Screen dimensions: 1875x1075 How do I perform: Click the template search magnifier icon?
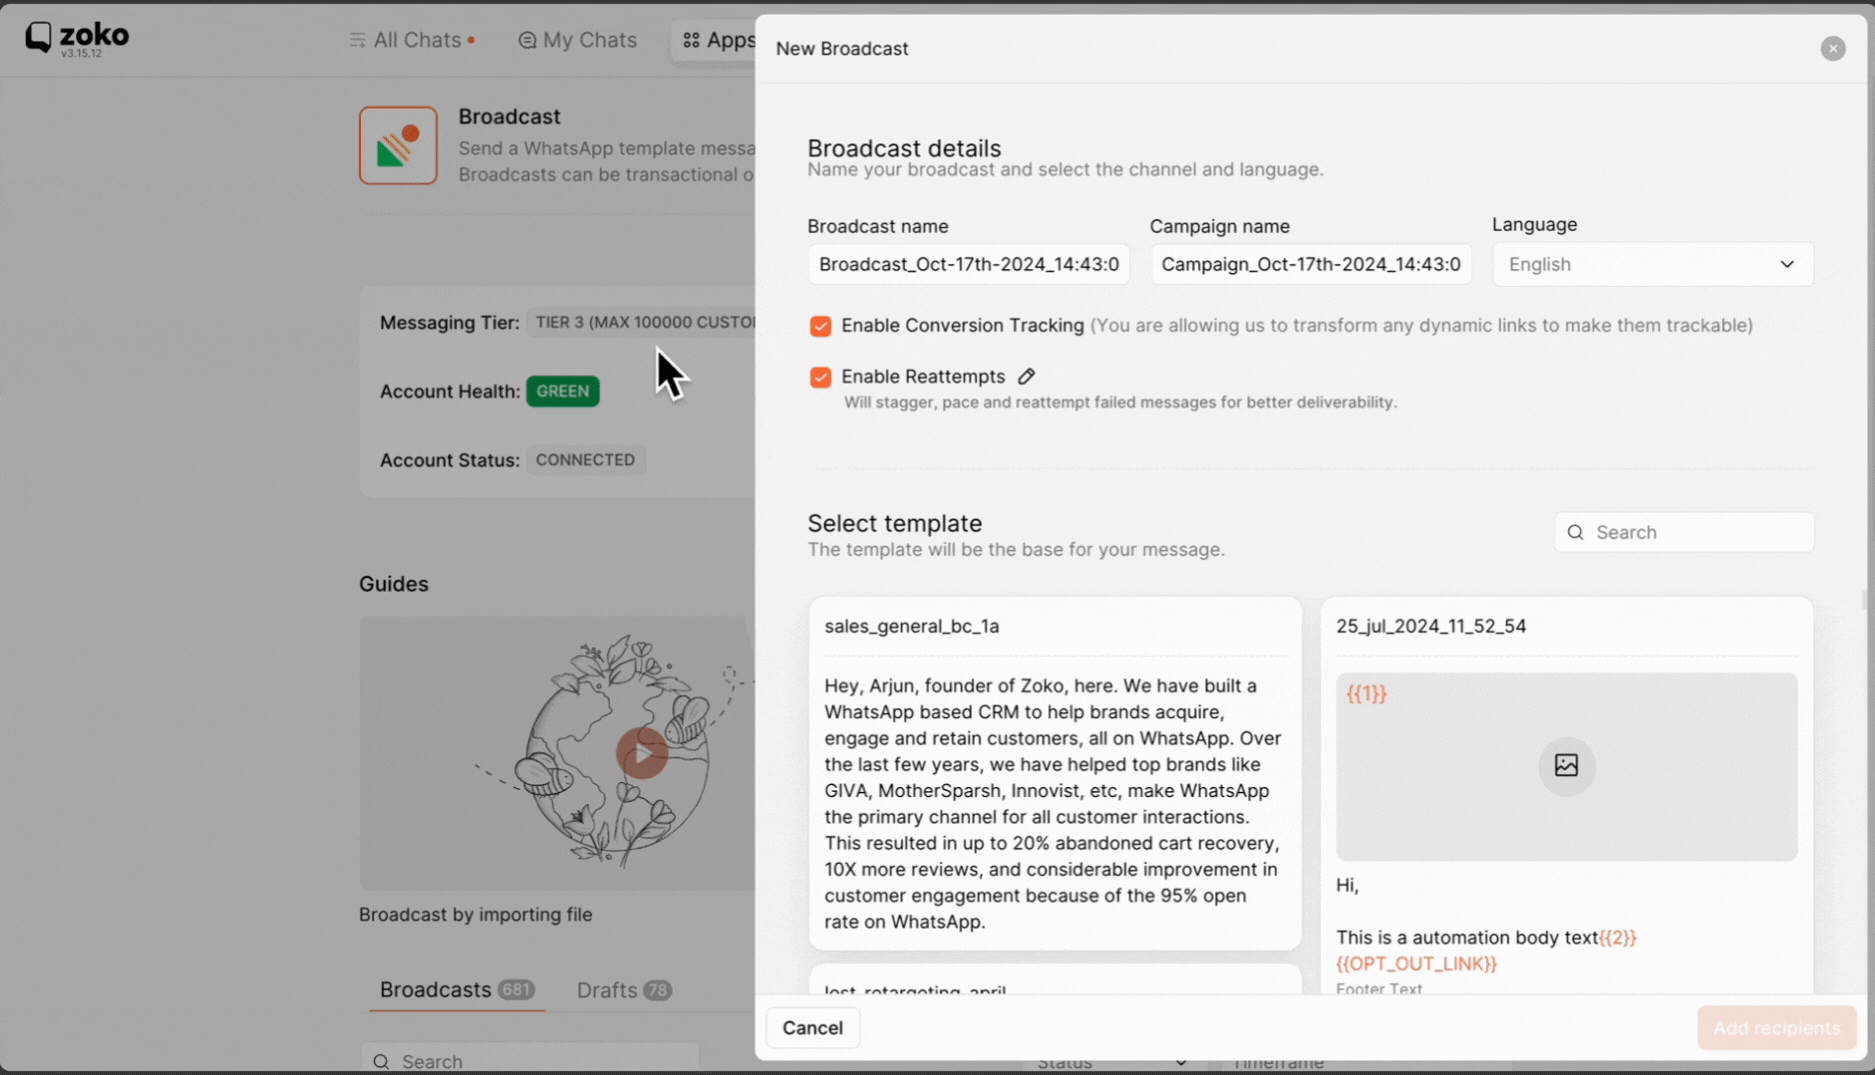tap(1575, 532)
